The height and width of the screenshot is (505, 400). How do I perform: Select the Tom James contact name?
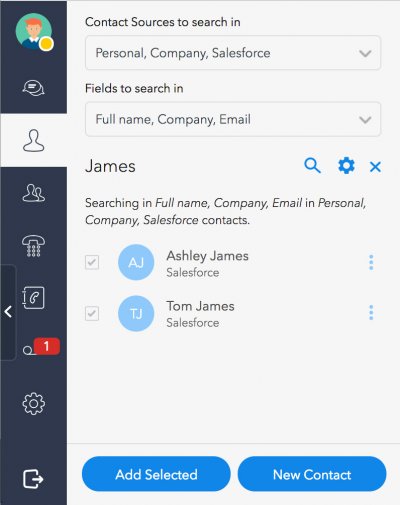click(200, 306)
